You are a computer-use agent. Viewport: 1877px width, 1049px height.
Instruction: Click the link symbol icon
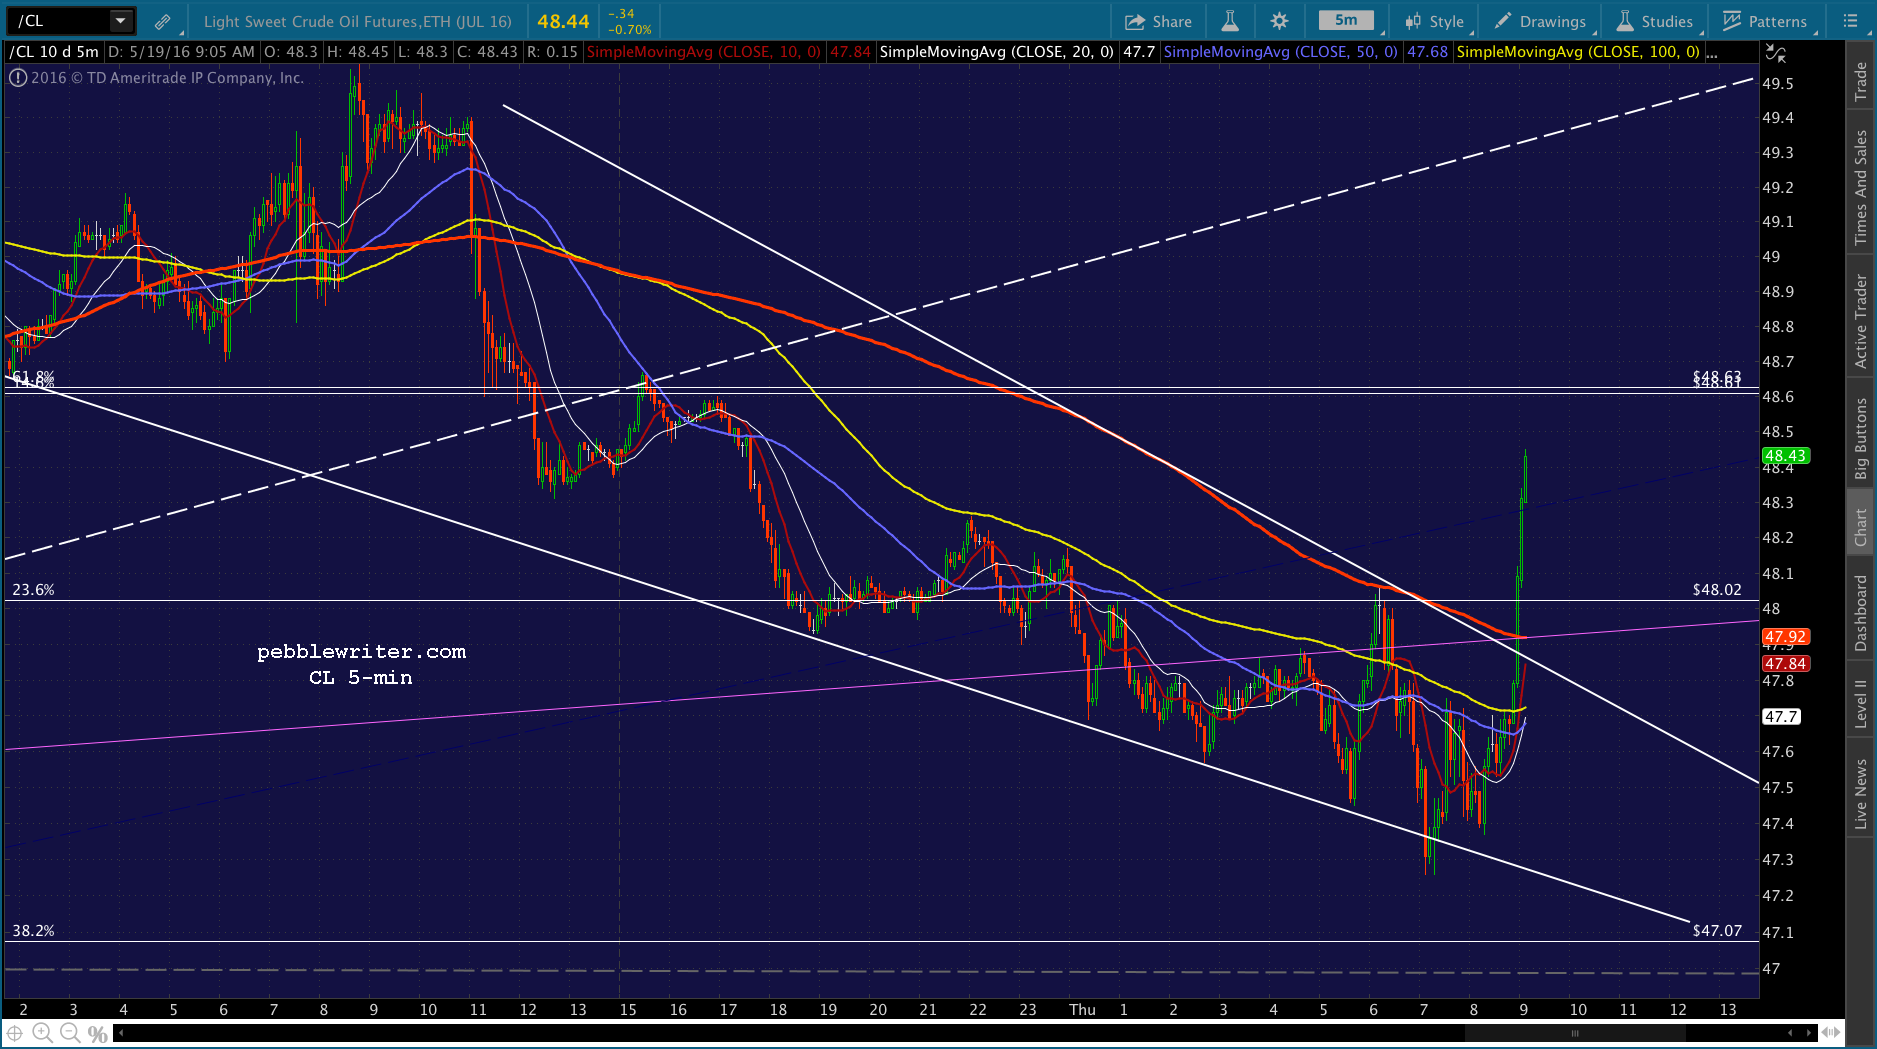162,21
